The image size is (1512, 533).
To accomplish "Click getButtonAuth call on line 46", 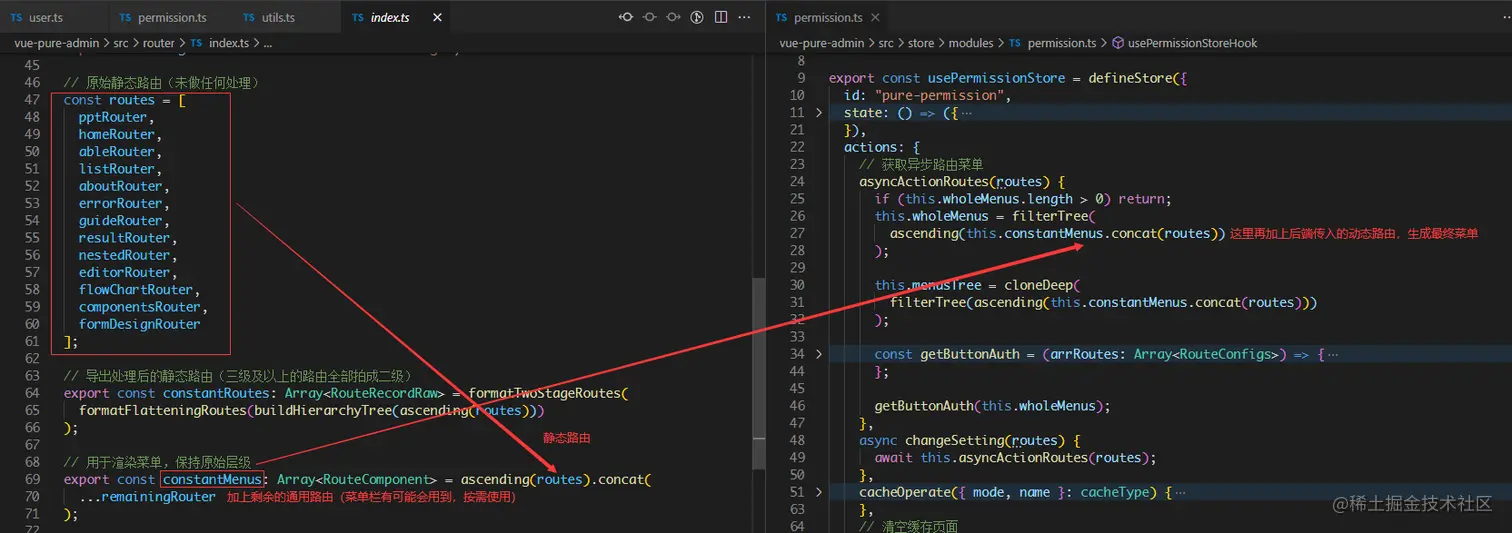I will click(924, 406).
